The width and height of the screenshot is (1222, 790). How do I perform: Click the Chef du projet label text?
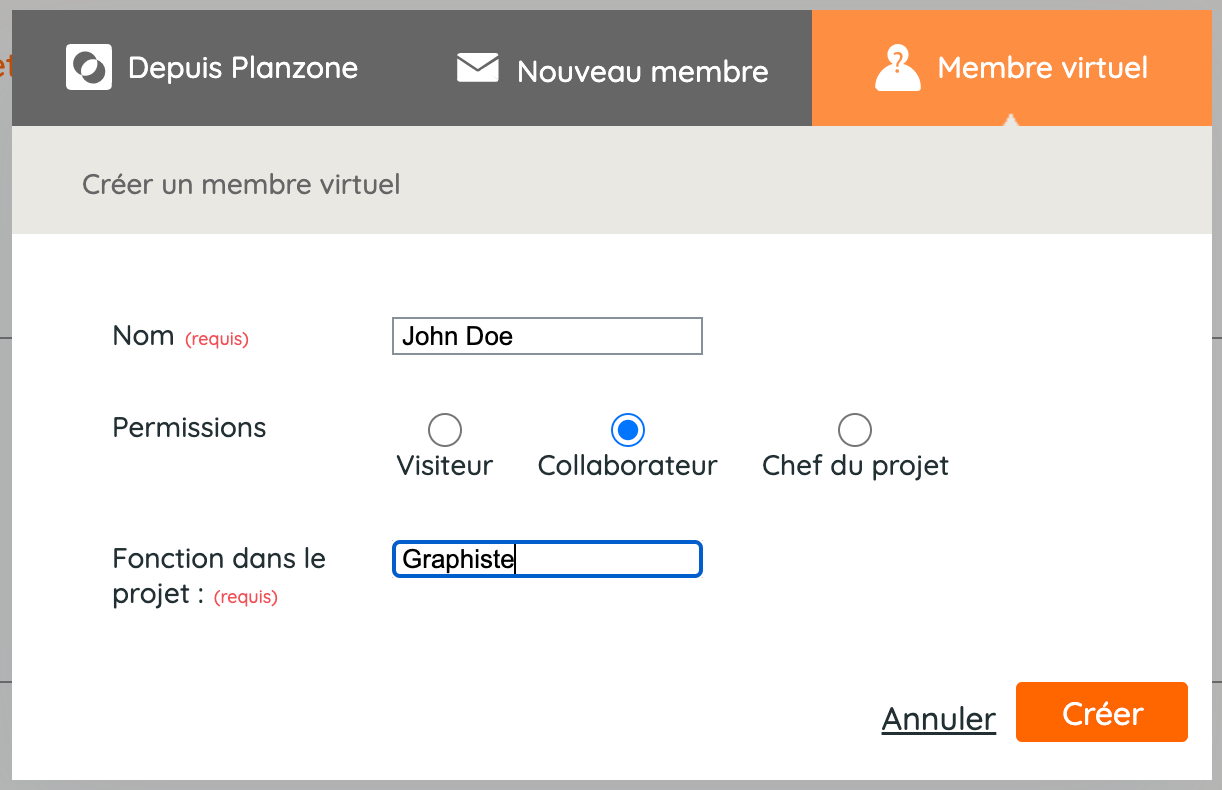click(855, 466)
